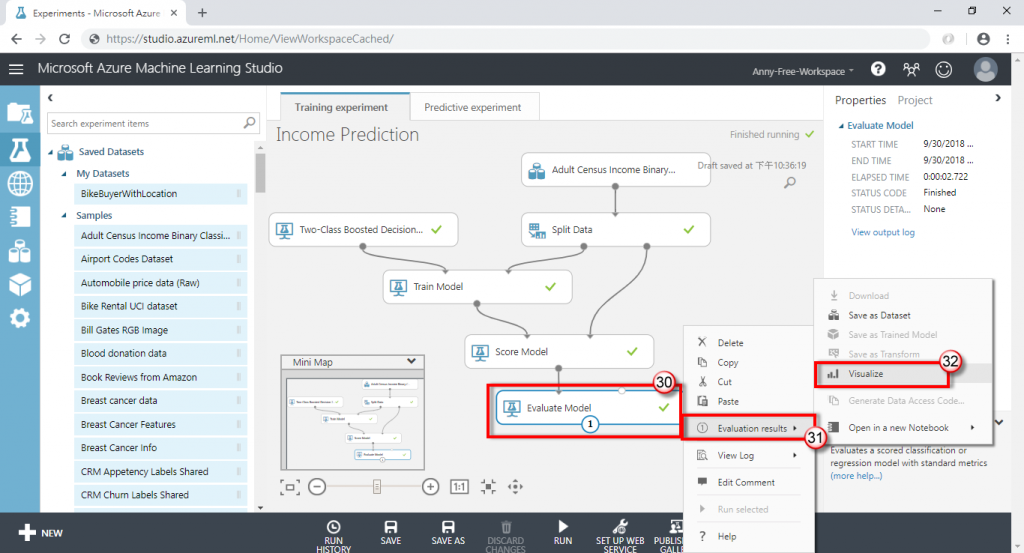Open the user account avatar
This screenshot has height=553, width=1024.
(985, 69)
